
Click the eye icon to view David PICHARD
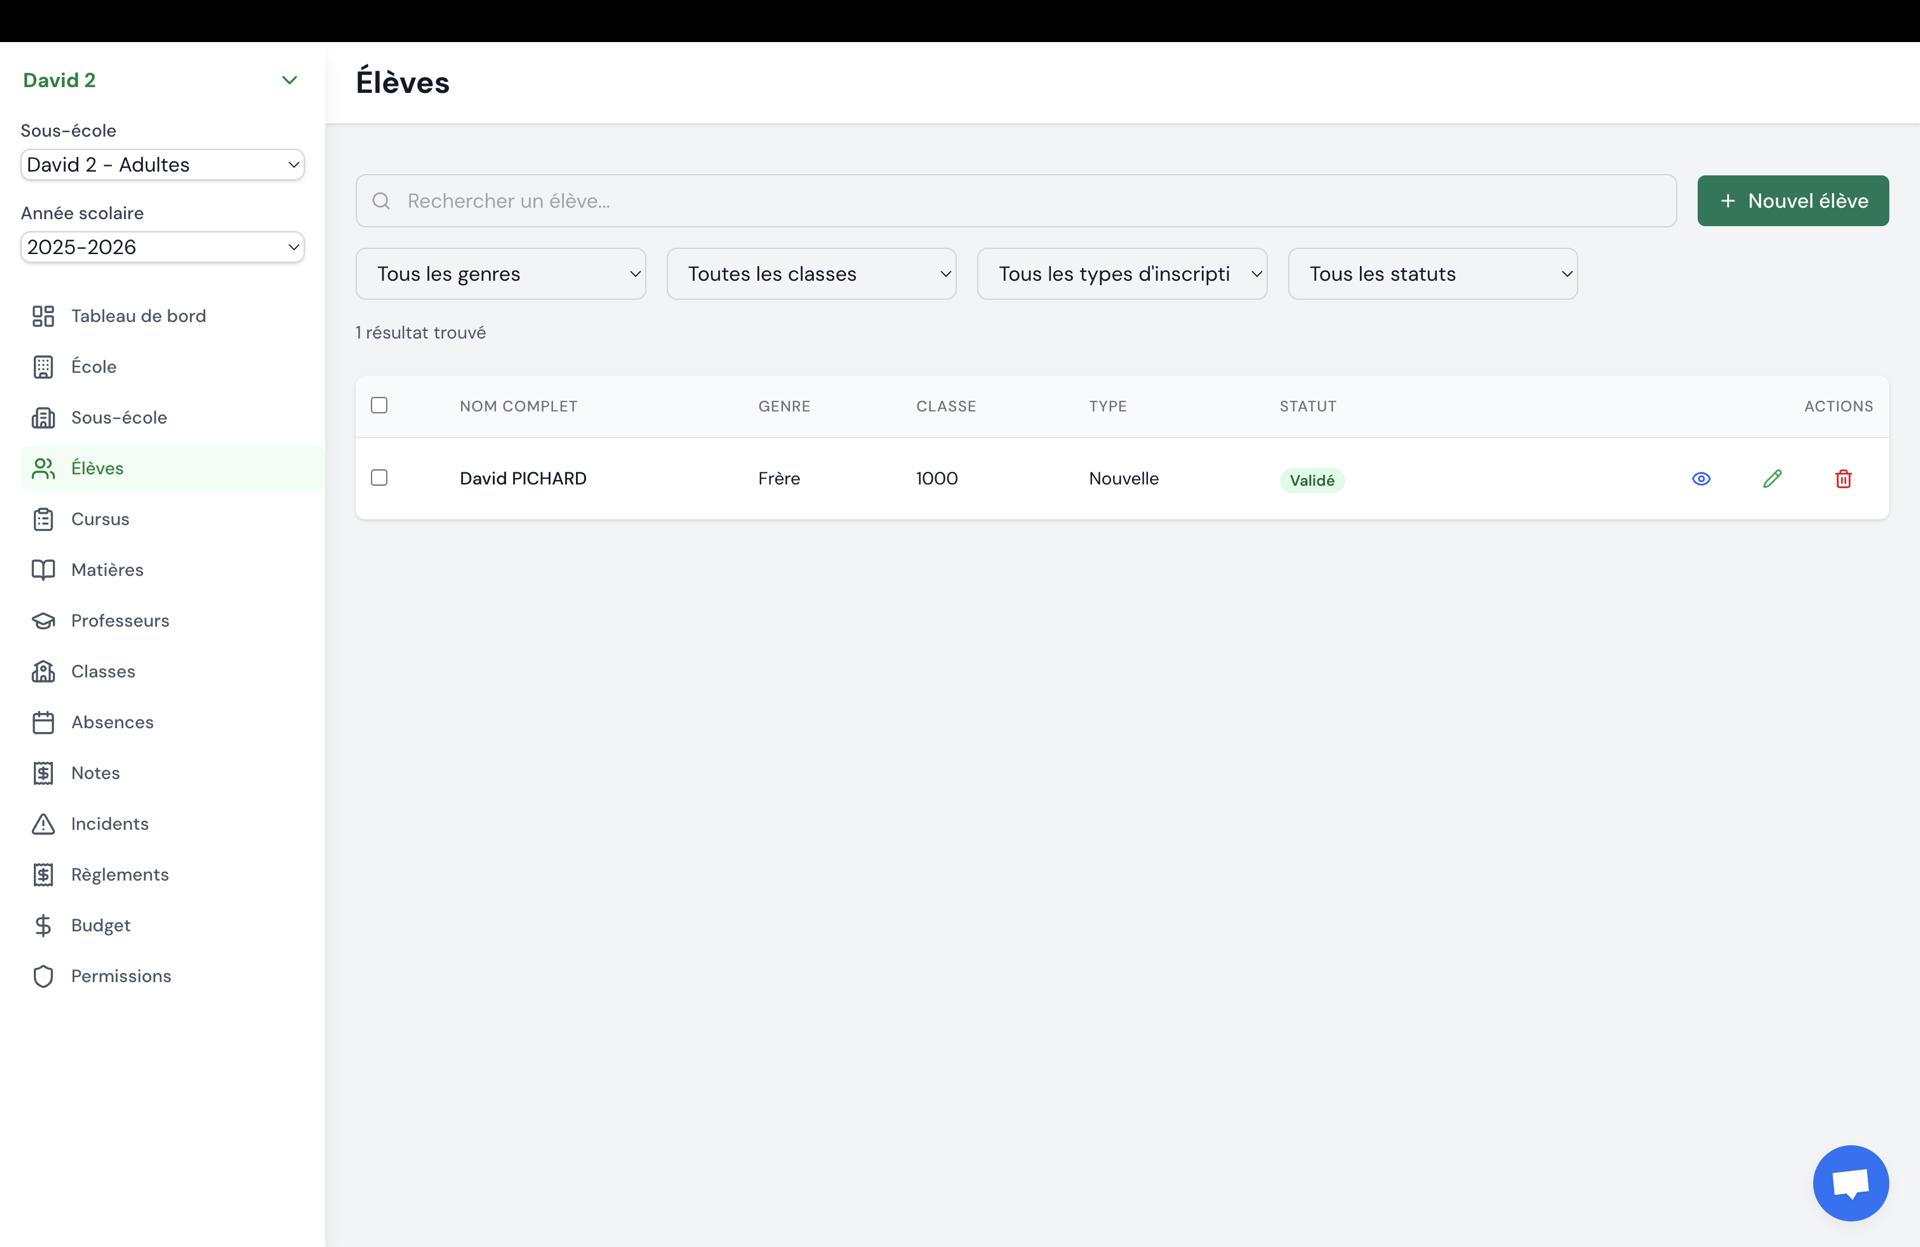pyautogui.click(x=1701, y=479)
